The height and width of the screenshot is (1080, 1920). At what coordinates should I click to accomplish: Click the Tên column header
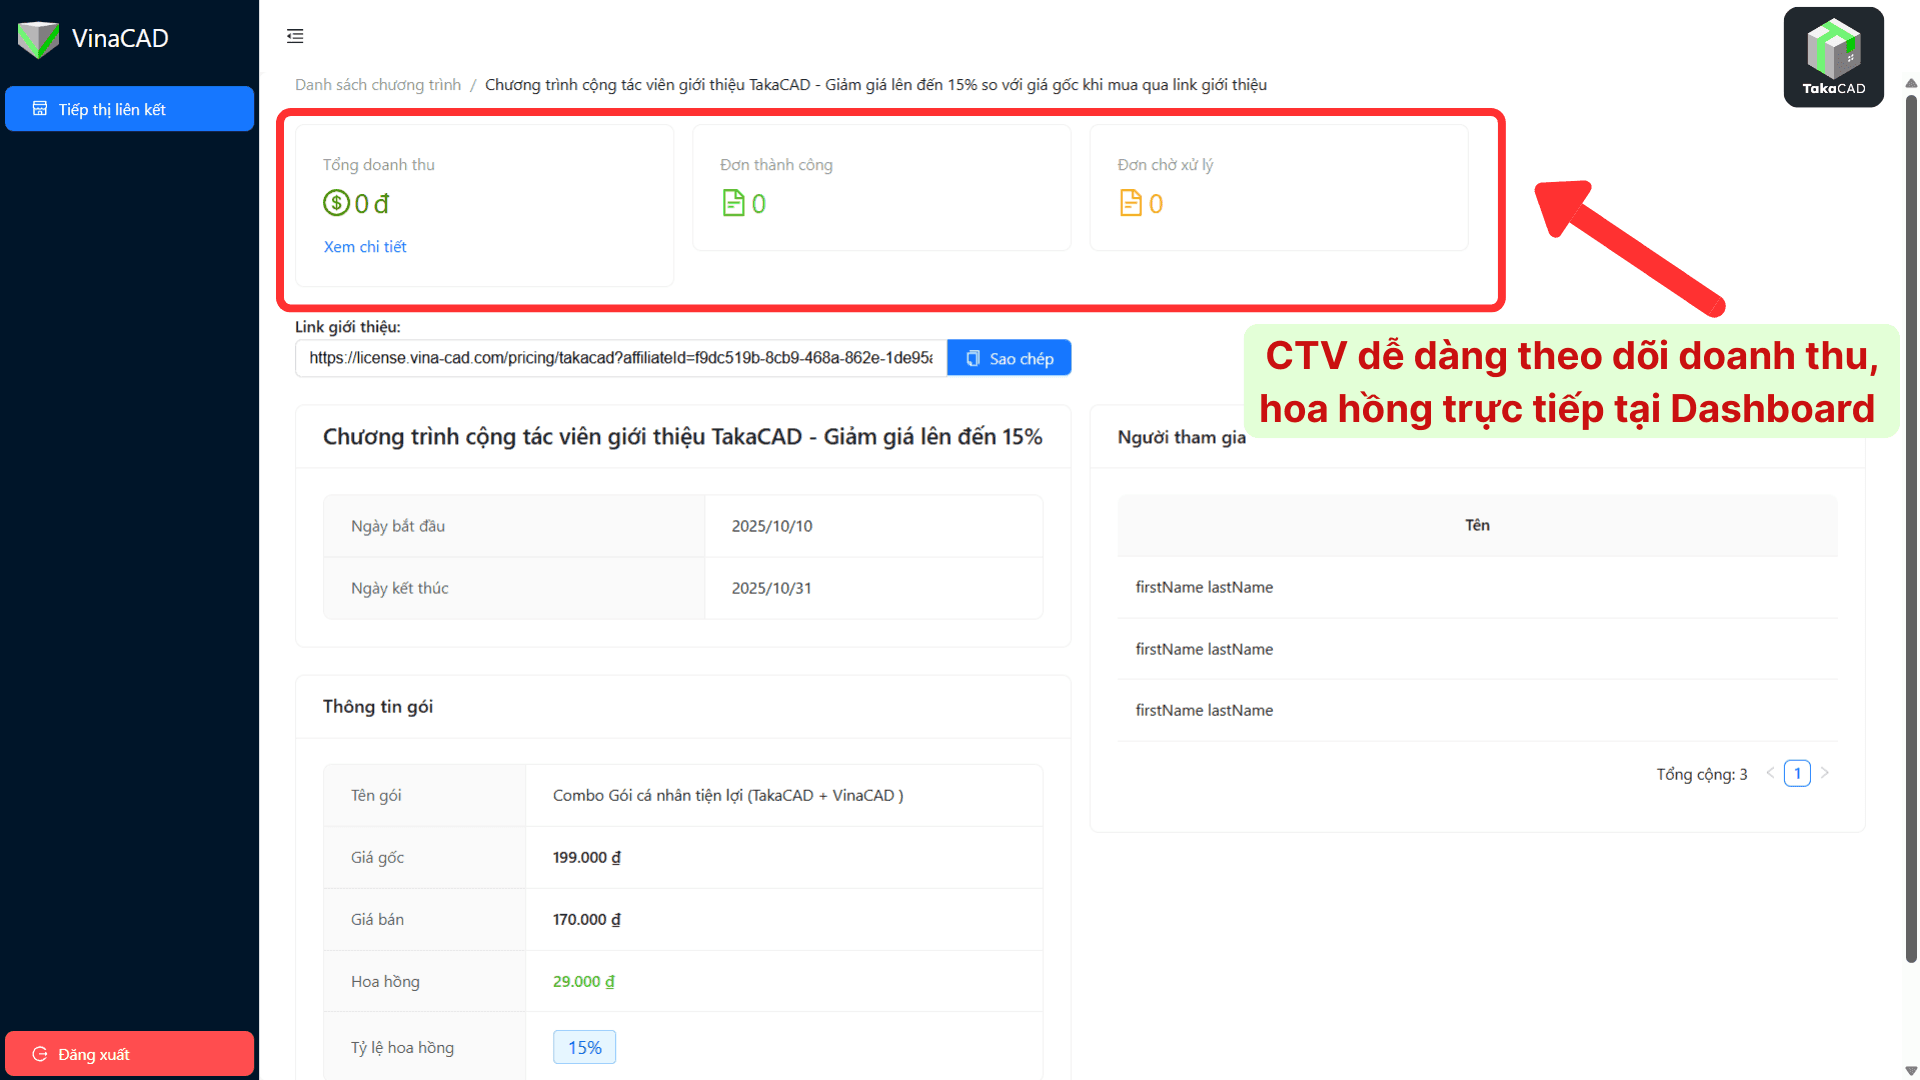[1477, 525]
